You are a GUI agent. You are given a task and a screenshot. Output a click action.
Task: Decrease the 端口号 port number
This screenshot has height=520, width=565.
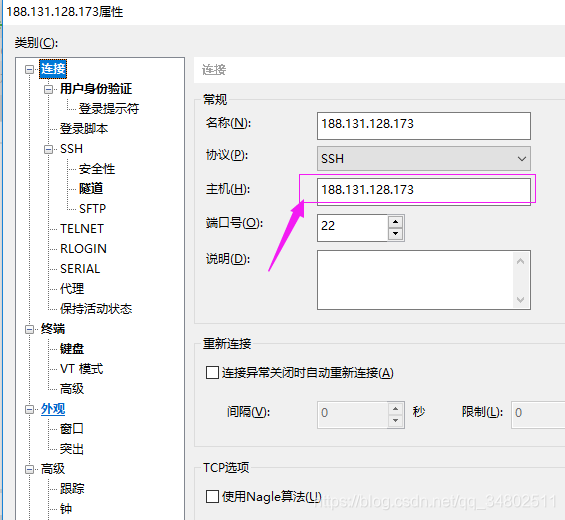(x=396, y=234)
